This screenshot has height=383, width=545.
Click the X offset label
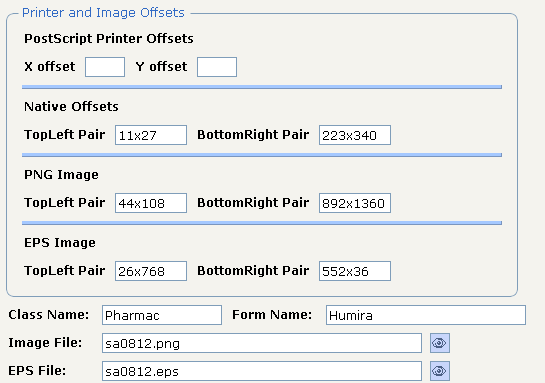coord(50,66)
